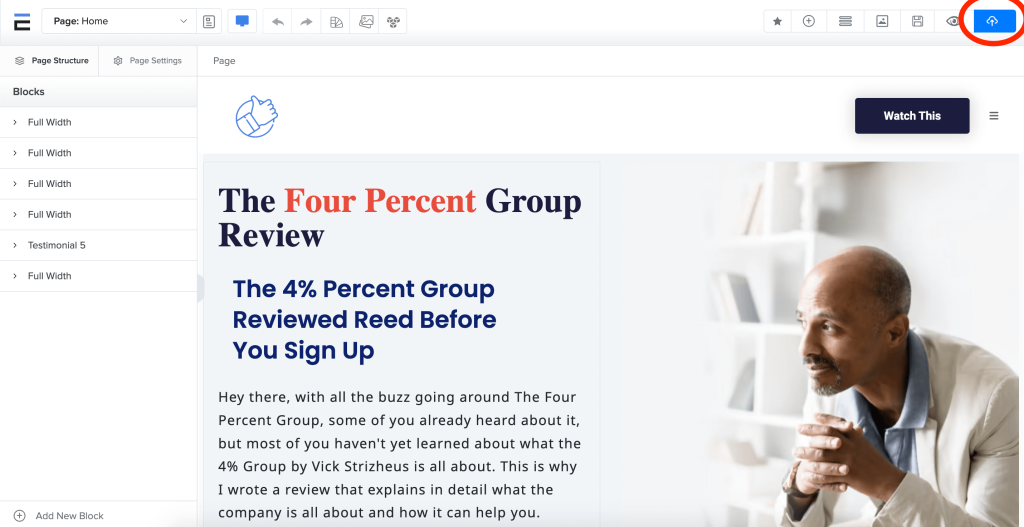Click Add New Block
Viewport: 1024px width, 527px height.
point(59,515)
